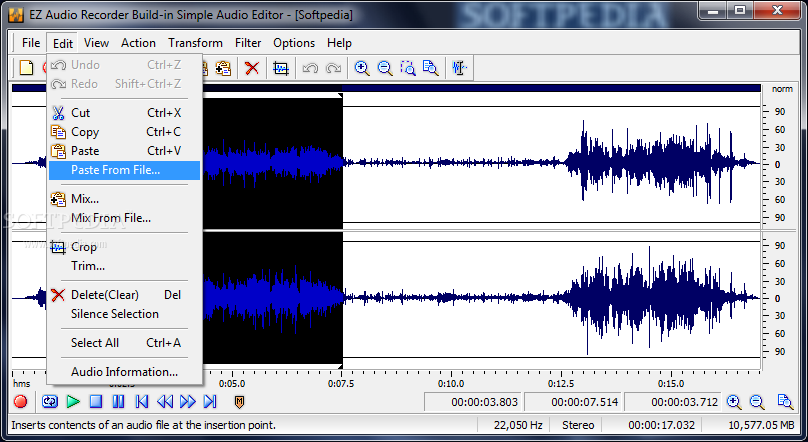Play the audio with the green Play button
Image resolution: width=808 pixels, height=442 pixels.
[73, 401]
